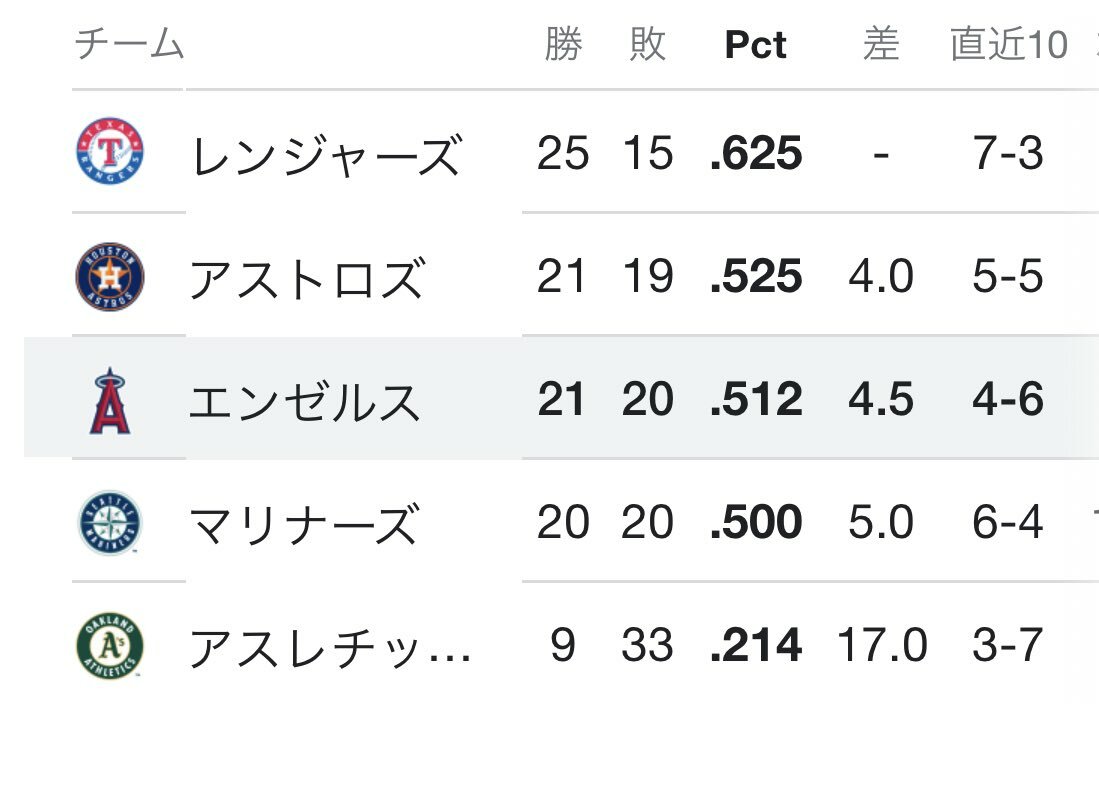Click the 勝 wins column header
Image resolution: width=1099 pixels, height=792 pixels.
pyautogui.click(x=563, y=45)
